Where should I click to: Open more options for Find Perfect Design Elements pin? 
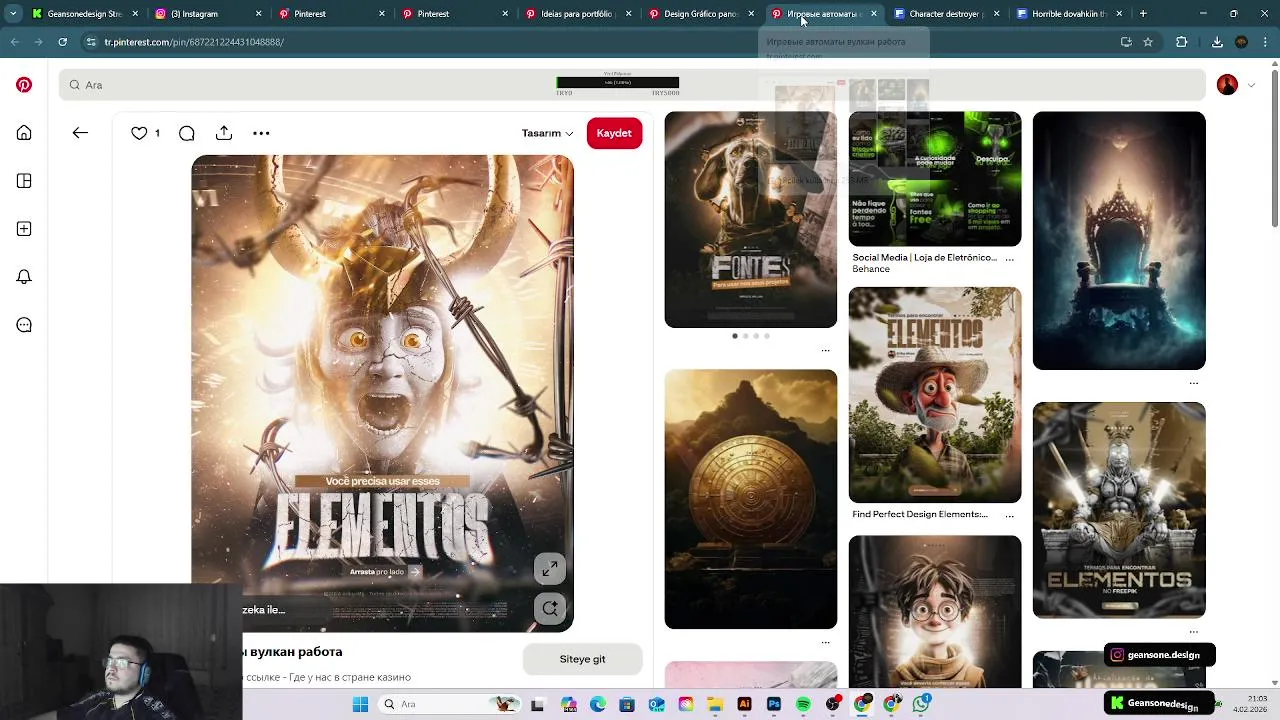[x=1009, y=515]
